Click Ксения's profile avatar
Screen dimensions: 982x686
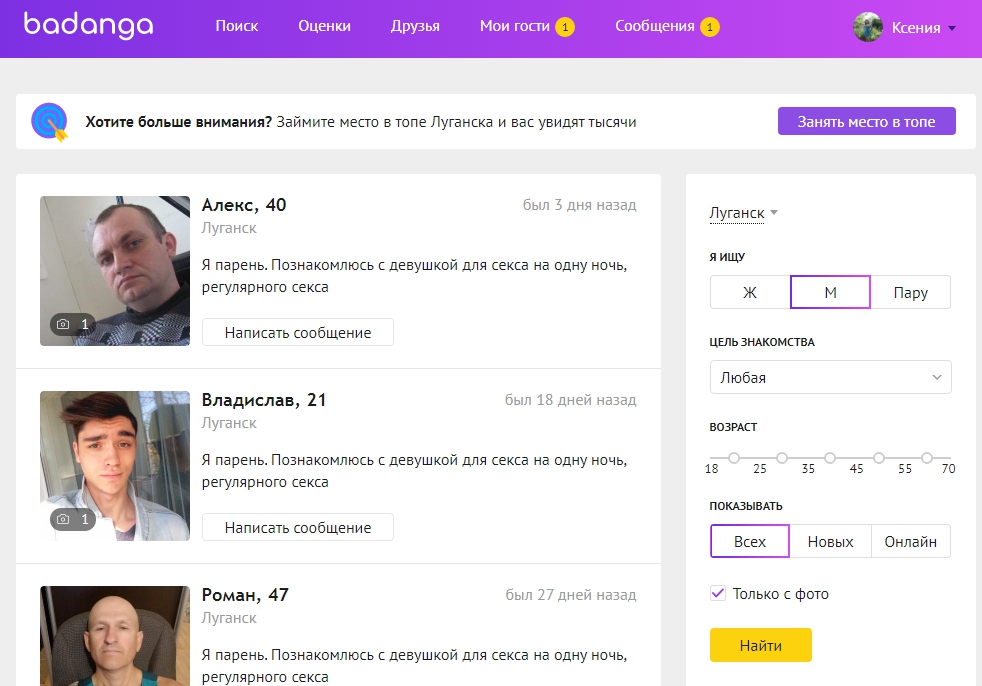coord(868,27)
